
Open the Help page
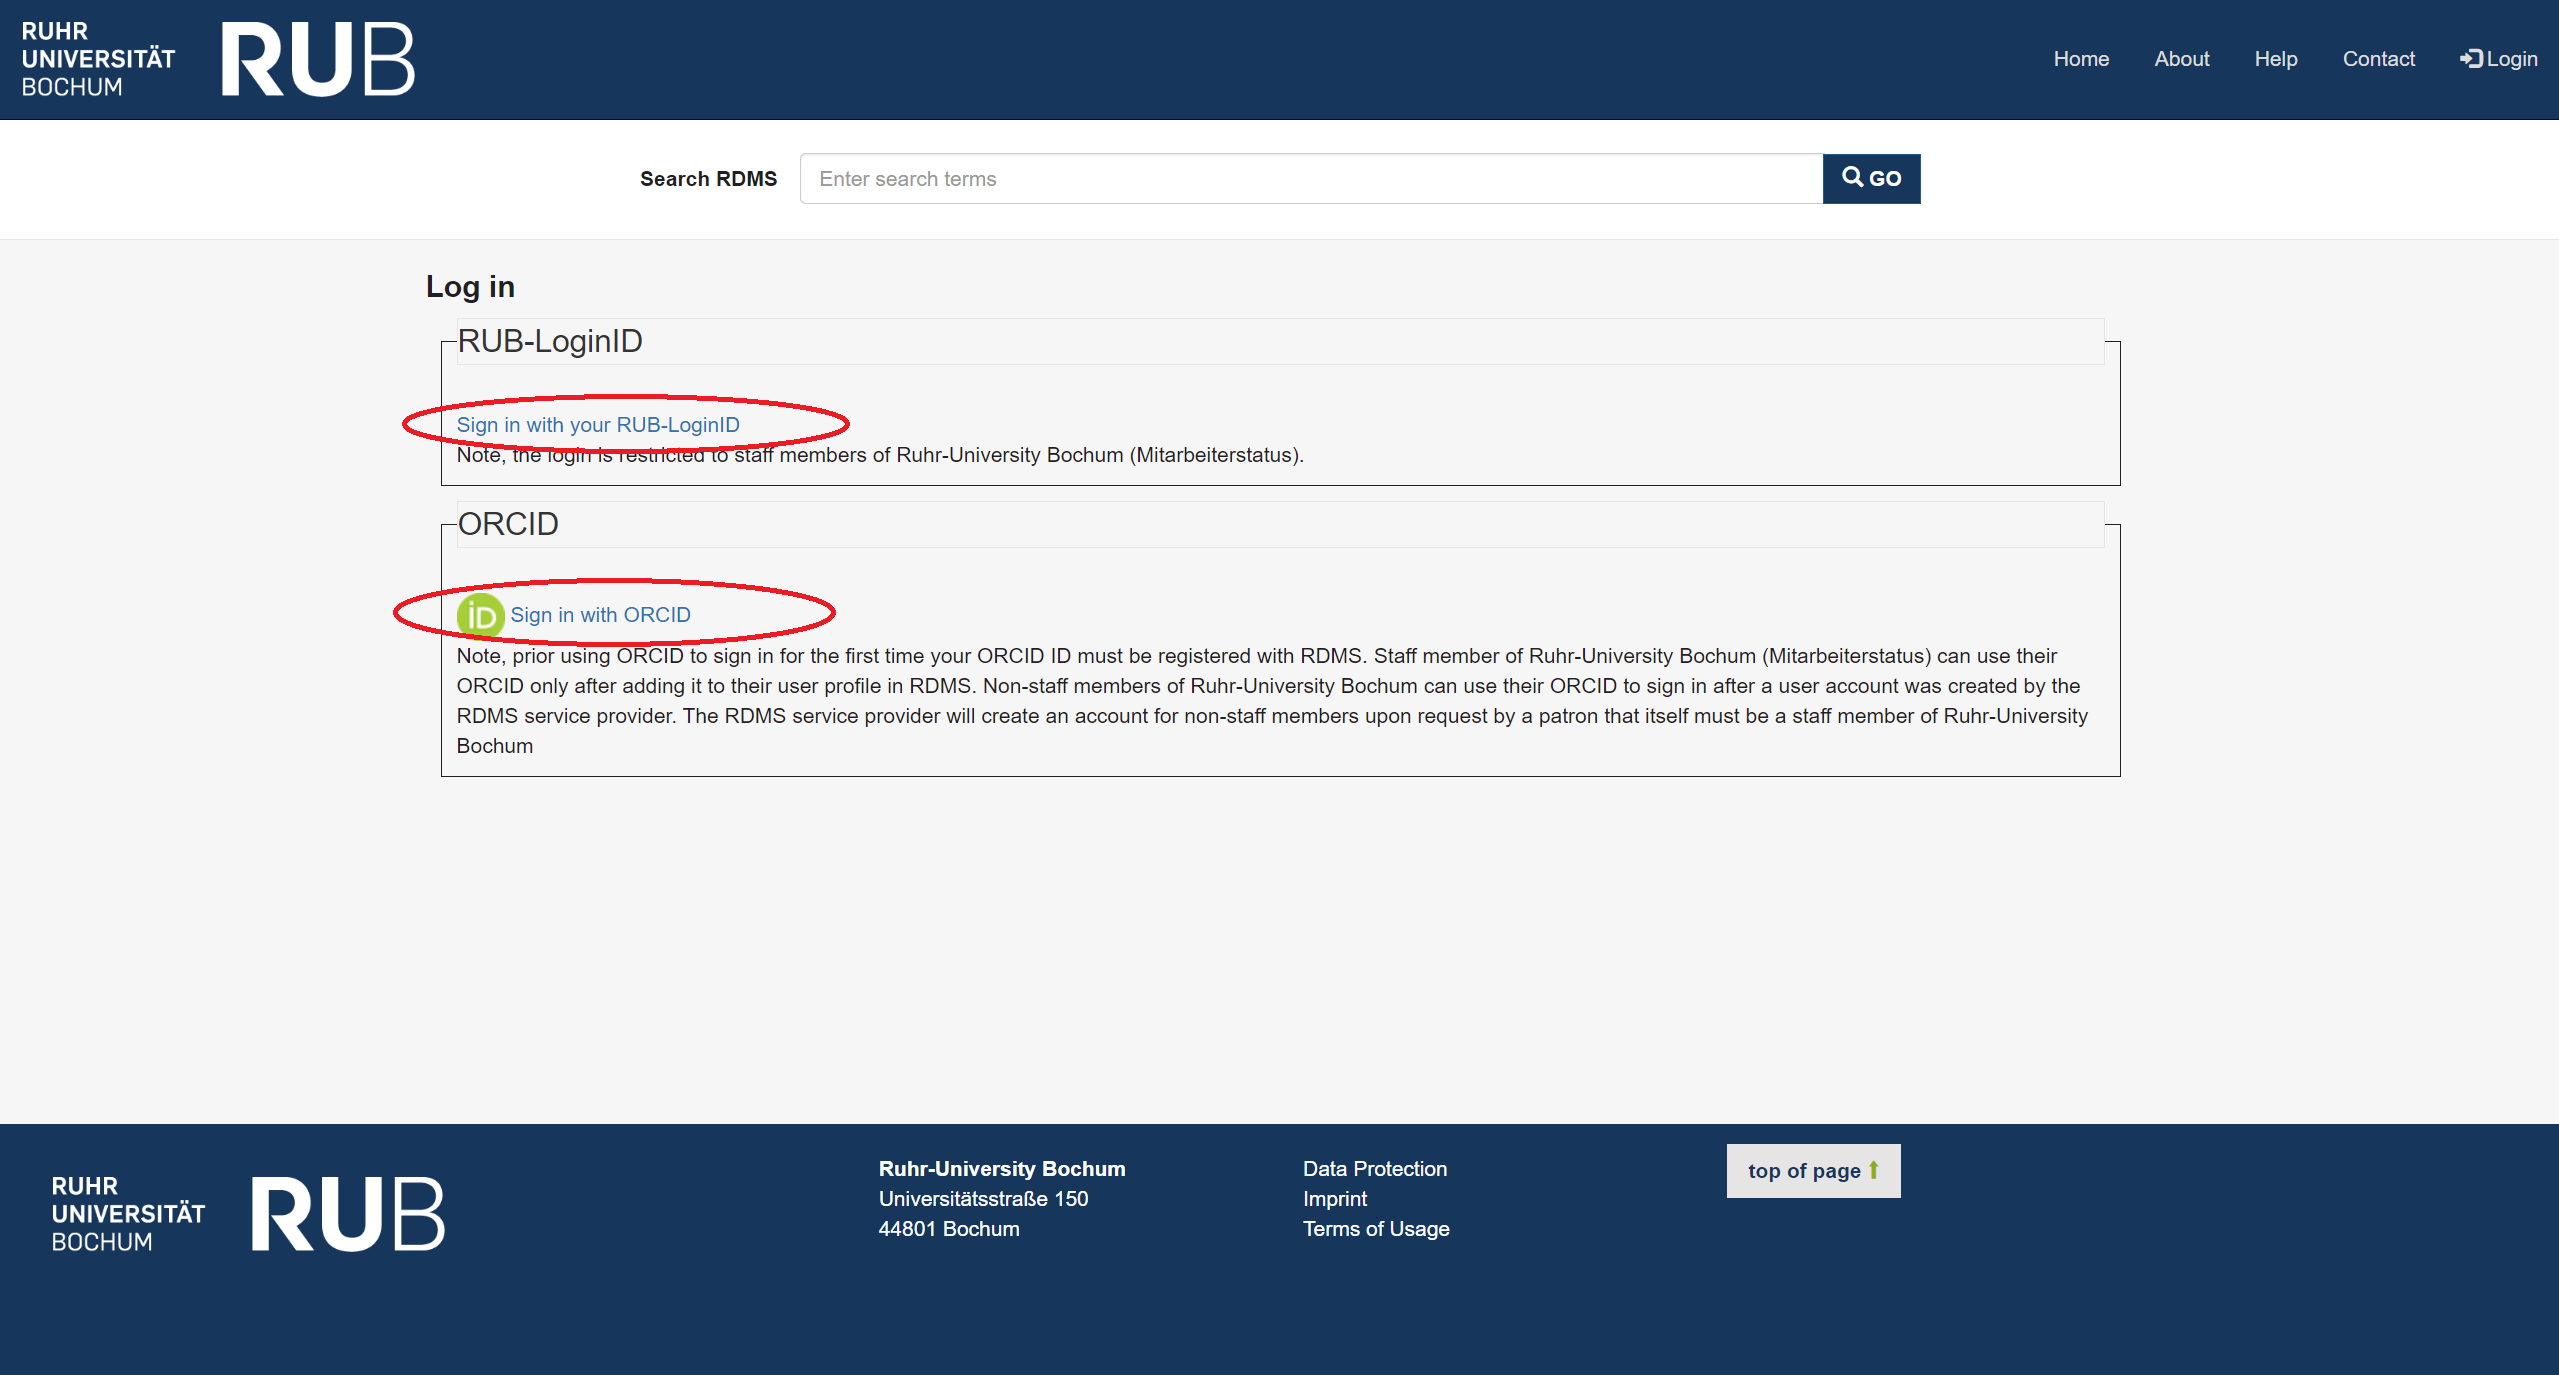pyautogui.click(x=2275, y=59)
